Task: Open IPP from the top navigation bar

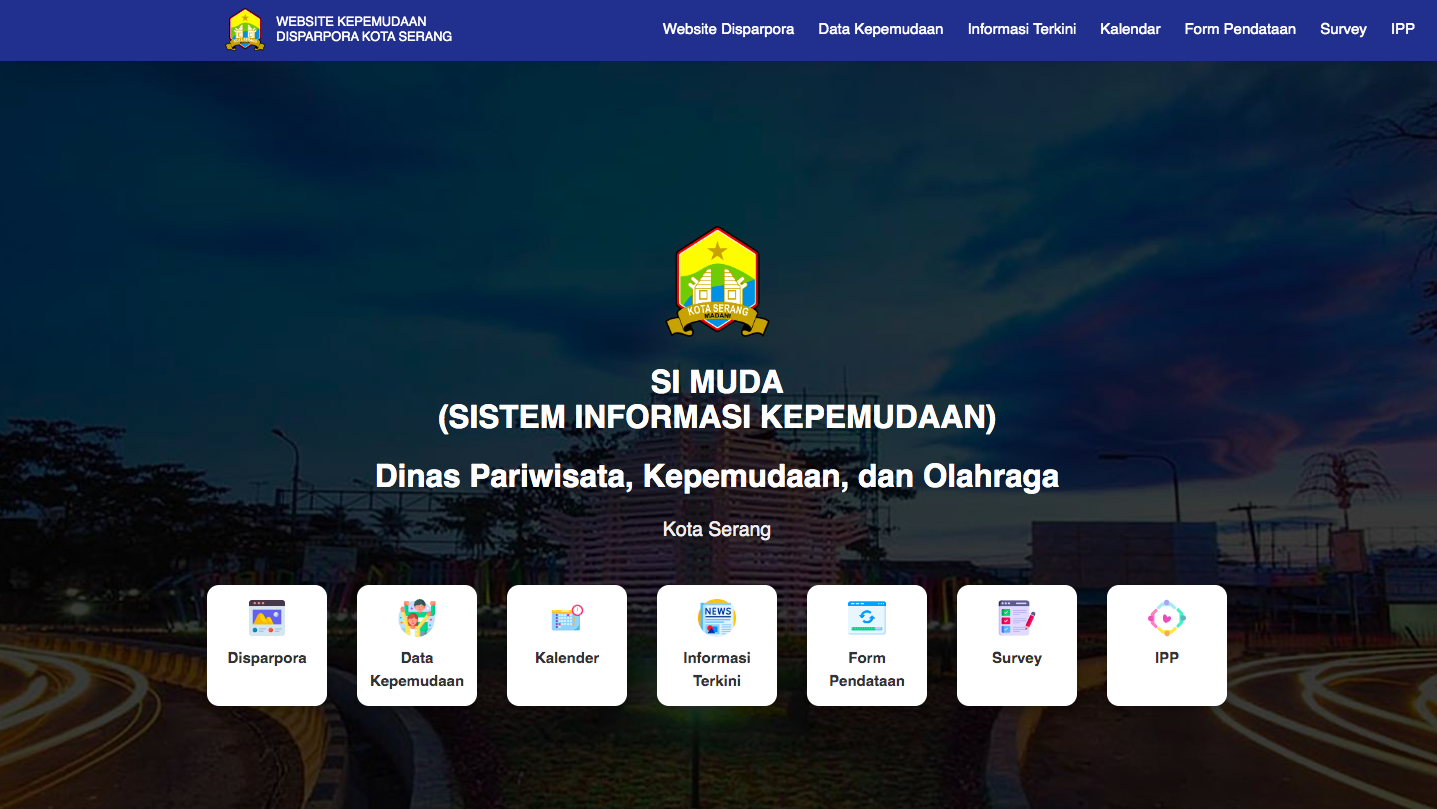Action: tap(1402, 29)
